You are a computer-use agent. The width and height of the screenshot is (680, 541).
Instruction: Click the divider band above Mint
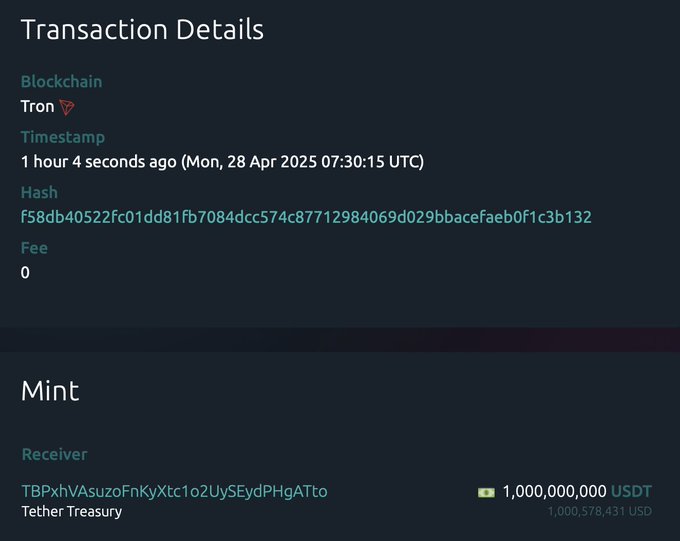(x=340, y=338)
